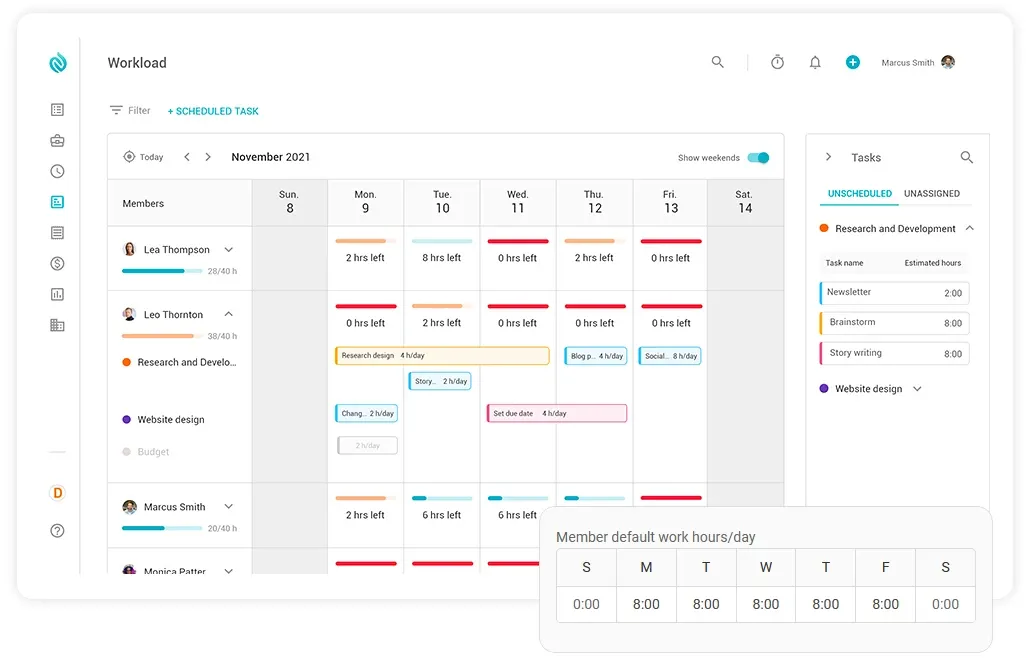Open the briefcase projects icon in sidebar
This screenshot has width=1029, height=669.
(x=57, y=140)
